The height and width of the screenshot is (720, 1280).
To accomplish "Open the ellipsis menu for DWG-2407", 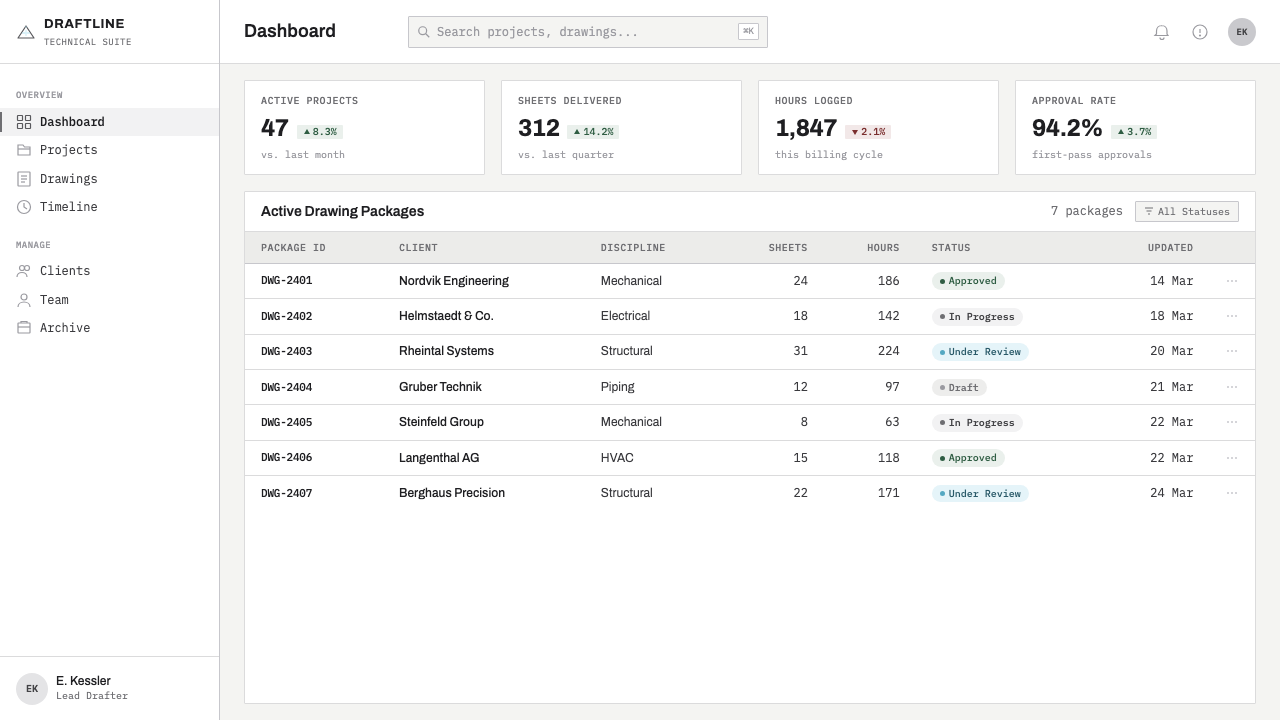I will pos(1232,493).
